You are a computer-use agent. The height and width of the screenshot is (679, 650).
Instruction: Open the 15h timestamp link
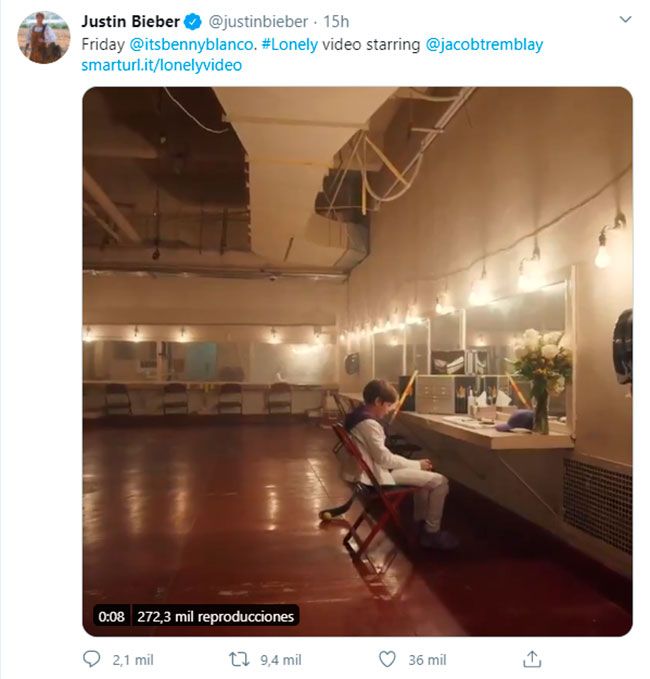[337, 22]
